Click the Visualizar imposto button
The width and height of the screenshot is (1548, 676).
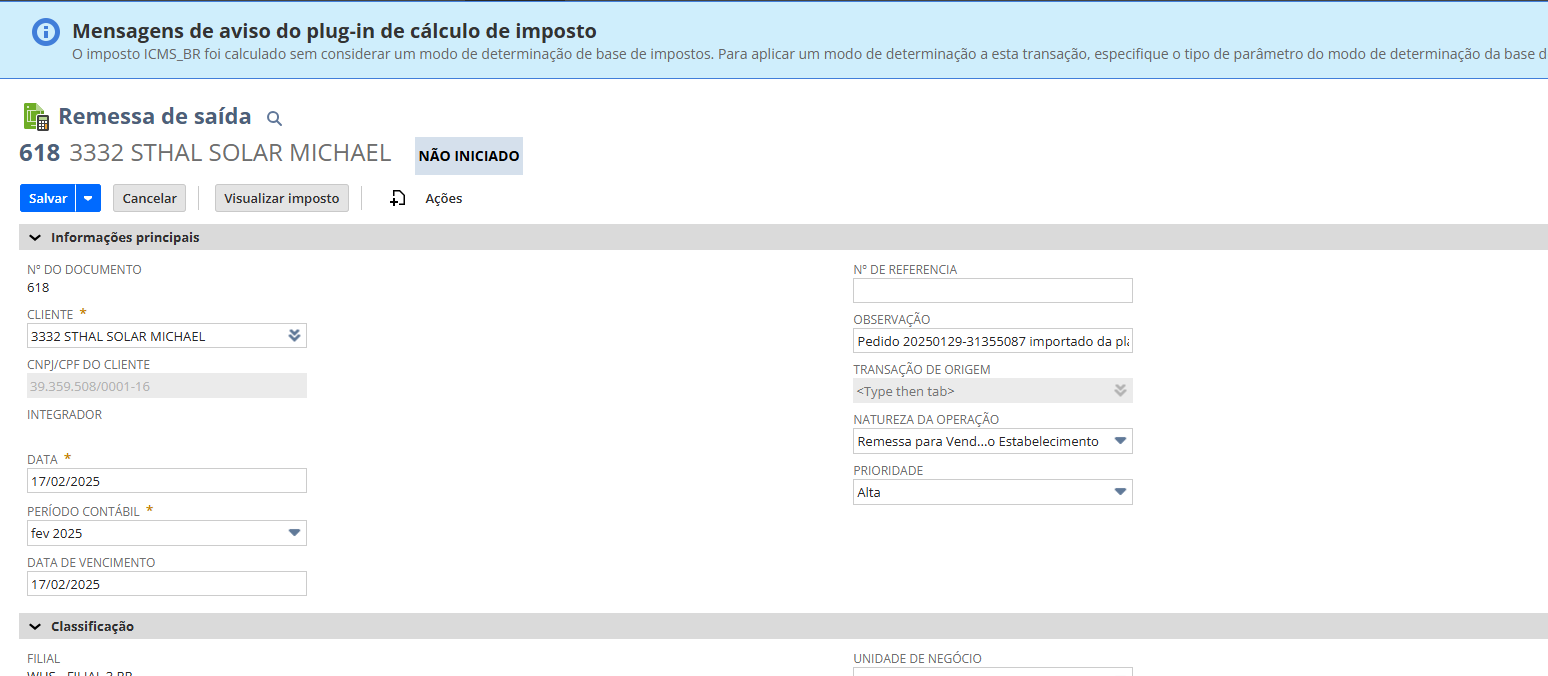pyautogui.click(x=281, y=198)
